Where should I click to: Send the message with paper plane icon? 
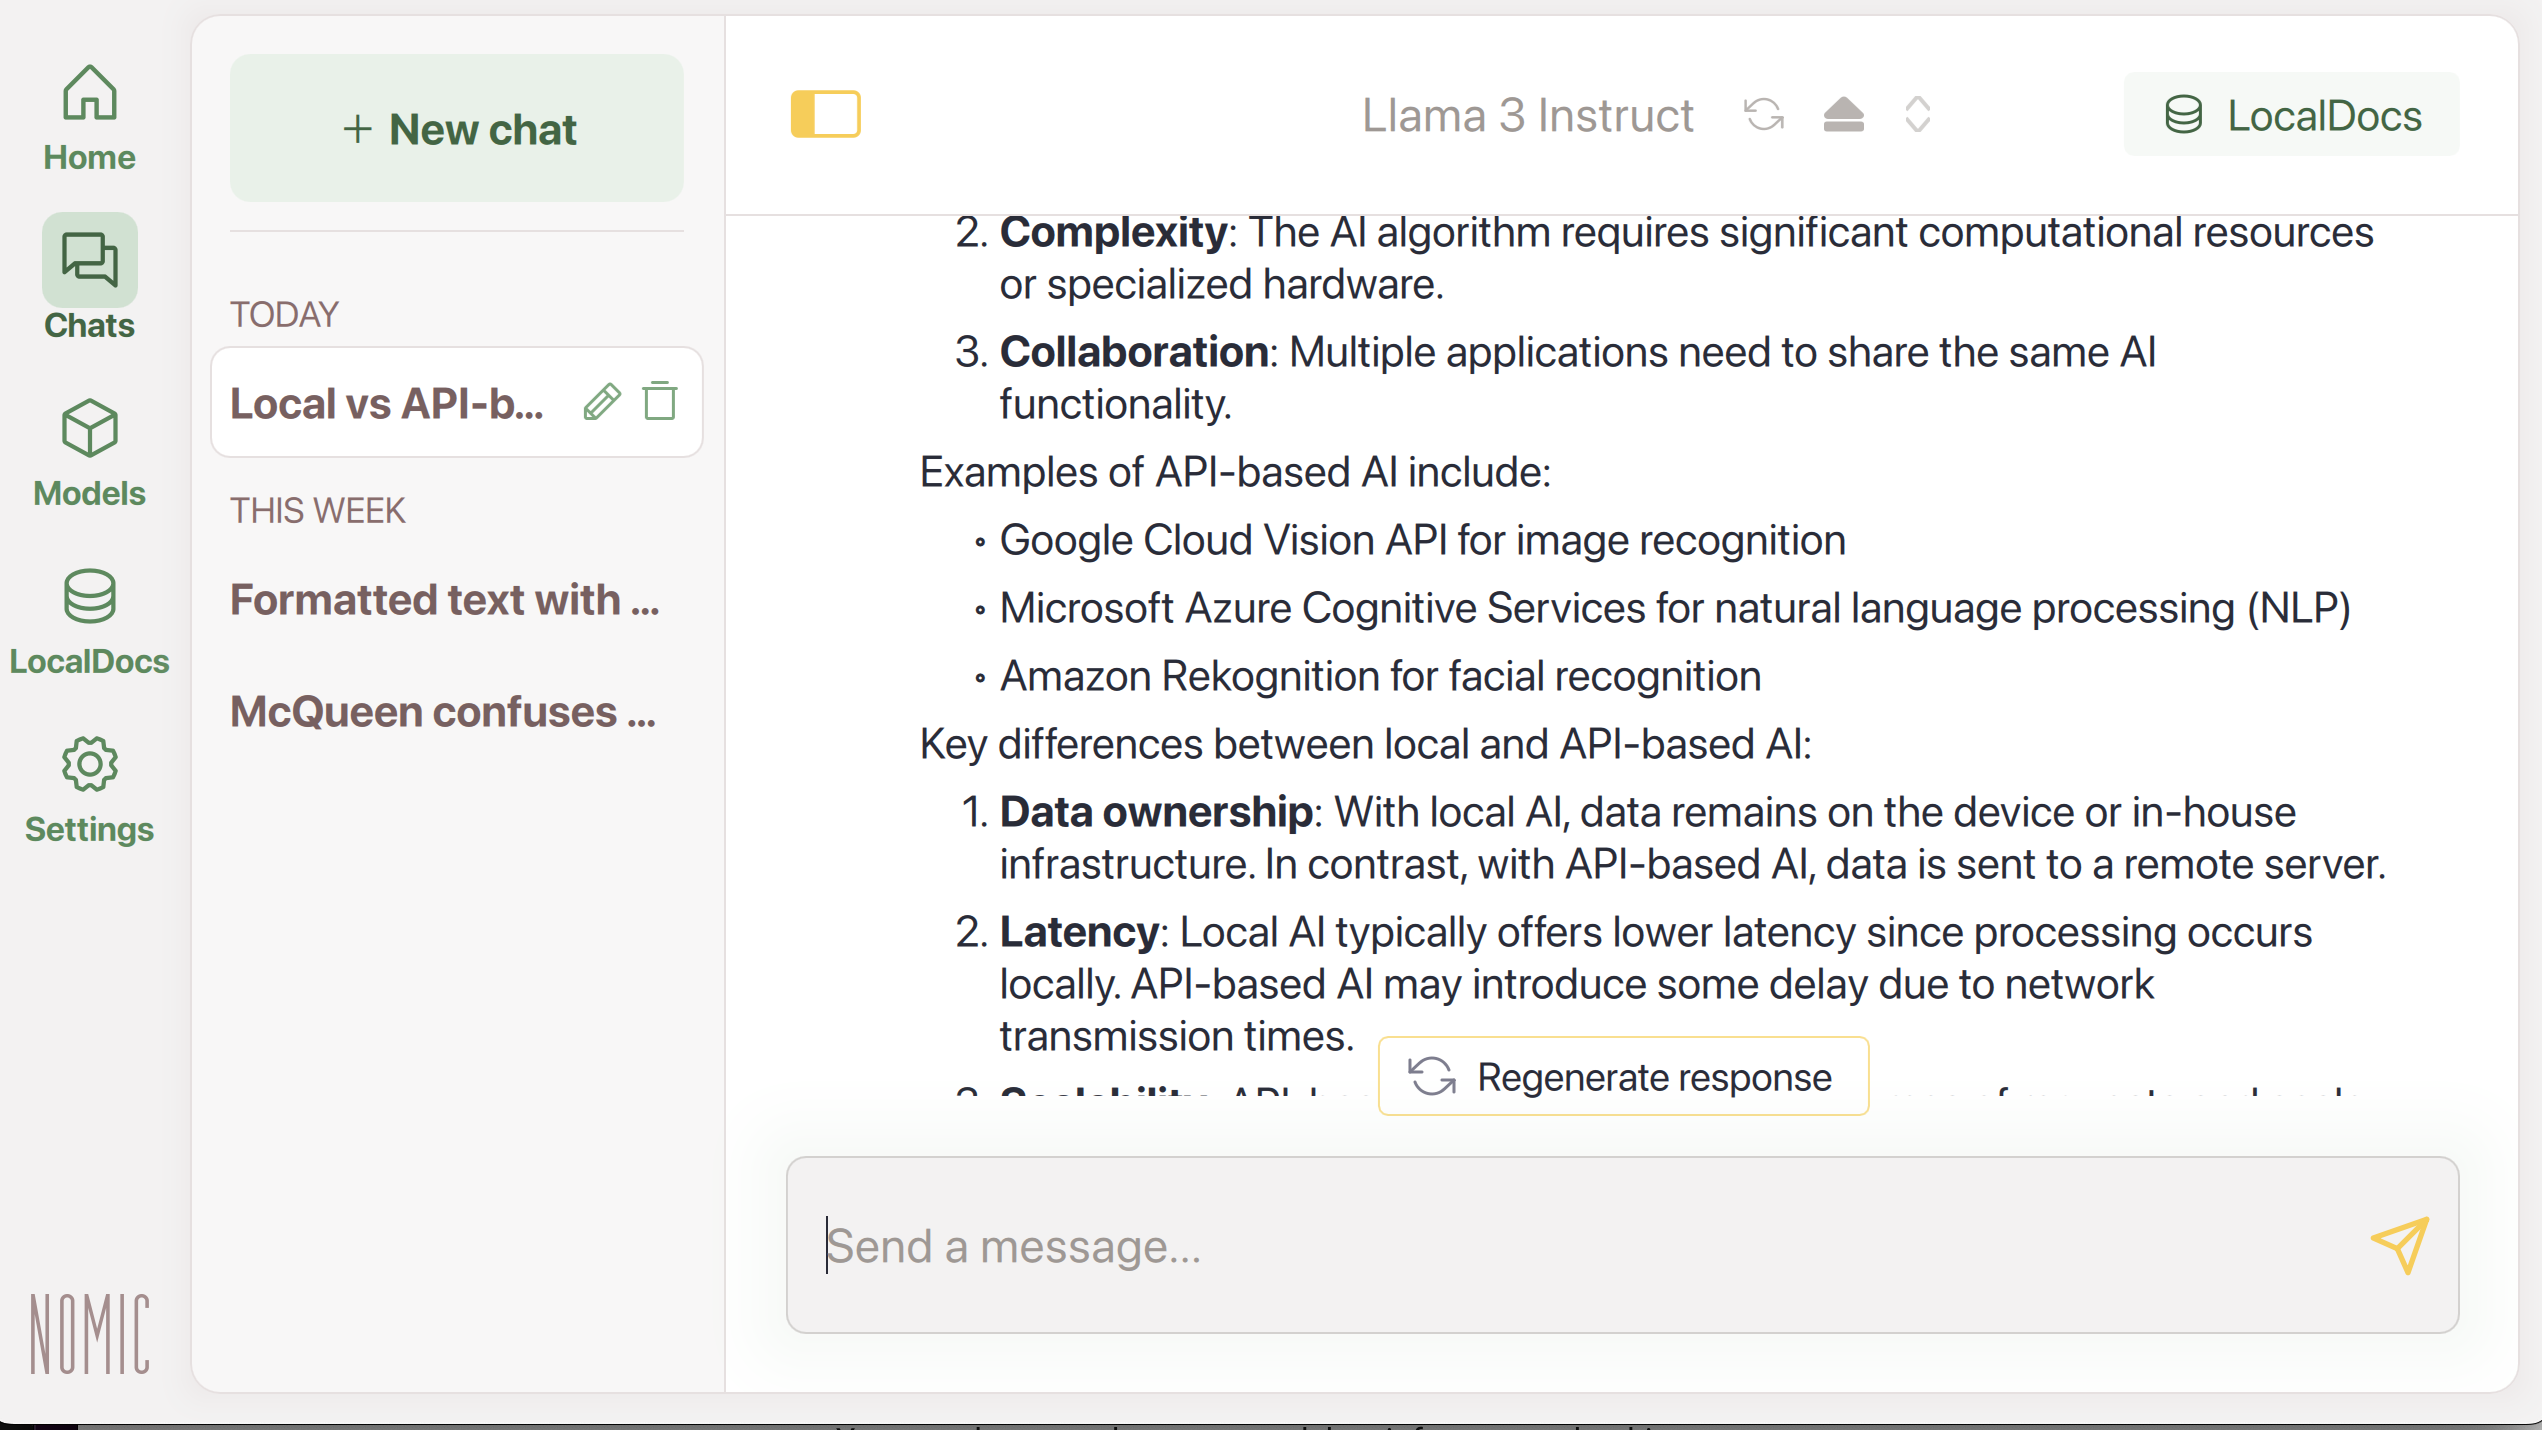(x=2399, y=1244)
